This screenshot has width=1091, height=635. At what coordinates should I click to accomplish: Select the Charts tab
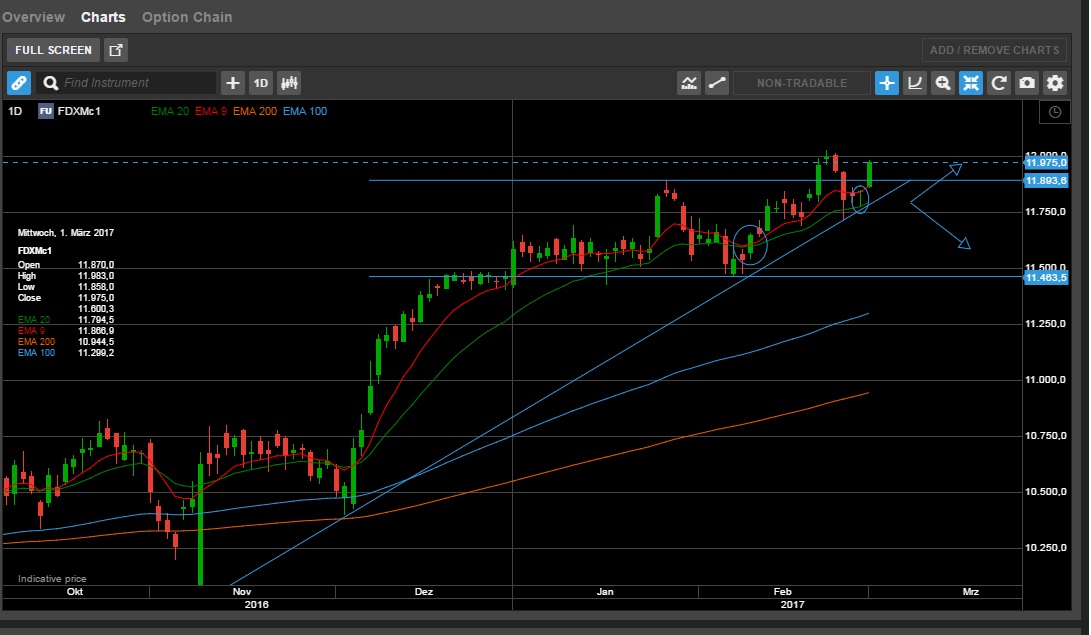(103, 17)
